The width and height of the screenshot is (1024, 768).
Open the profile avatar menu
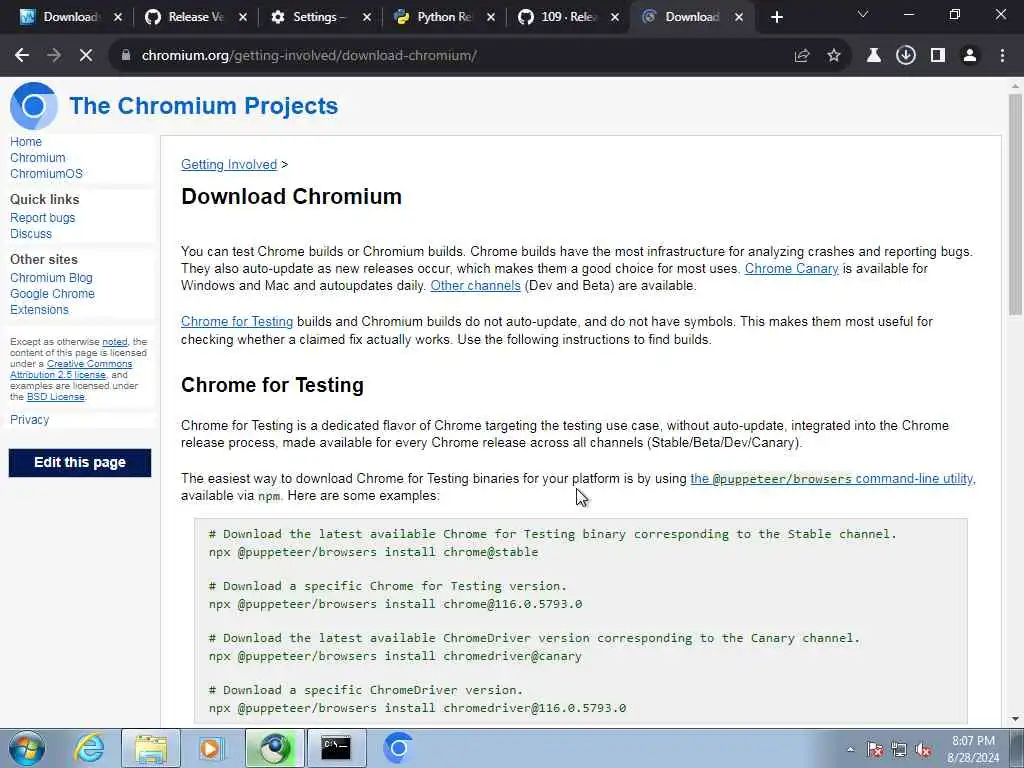point(970,56)
